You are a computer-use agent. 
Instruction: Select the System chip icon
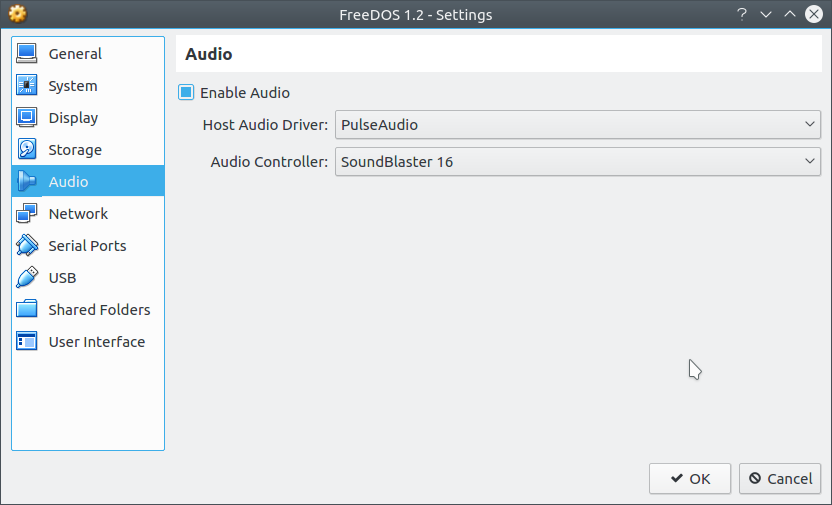[27, 85]
